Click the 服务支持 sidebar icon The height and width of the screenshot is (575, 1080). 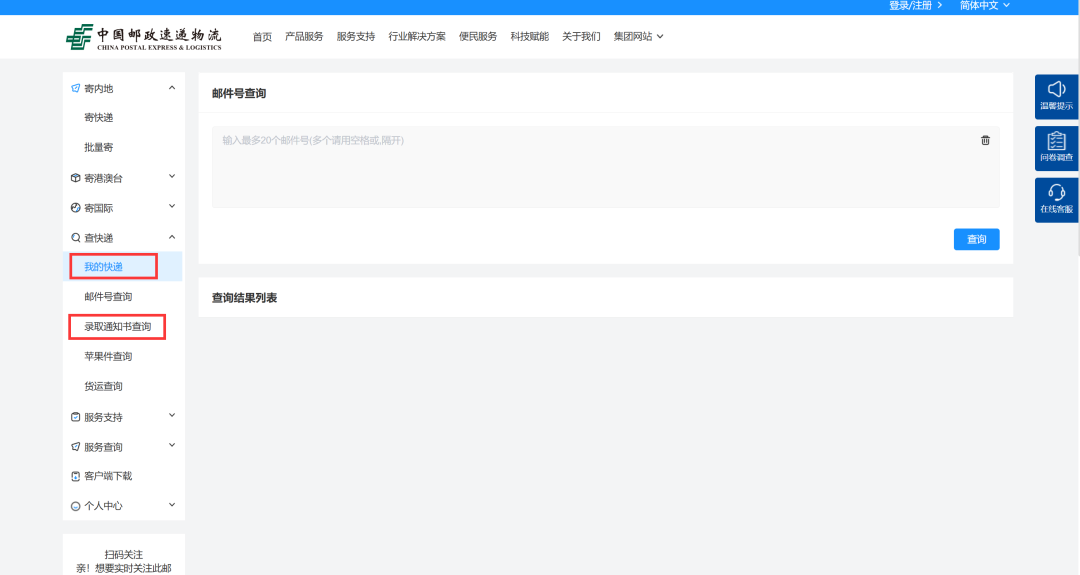pos(76,417)
